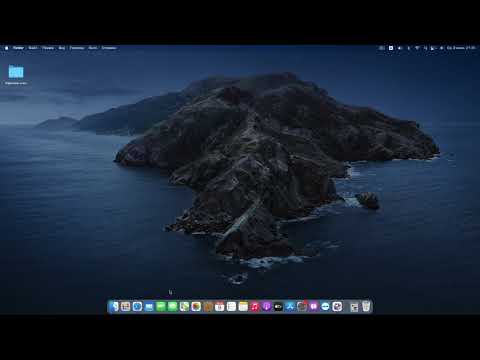Click the Wi-Fi status icon in the menu bar
The height and width of the screenshot is (360, 480).
pos(417,48)
